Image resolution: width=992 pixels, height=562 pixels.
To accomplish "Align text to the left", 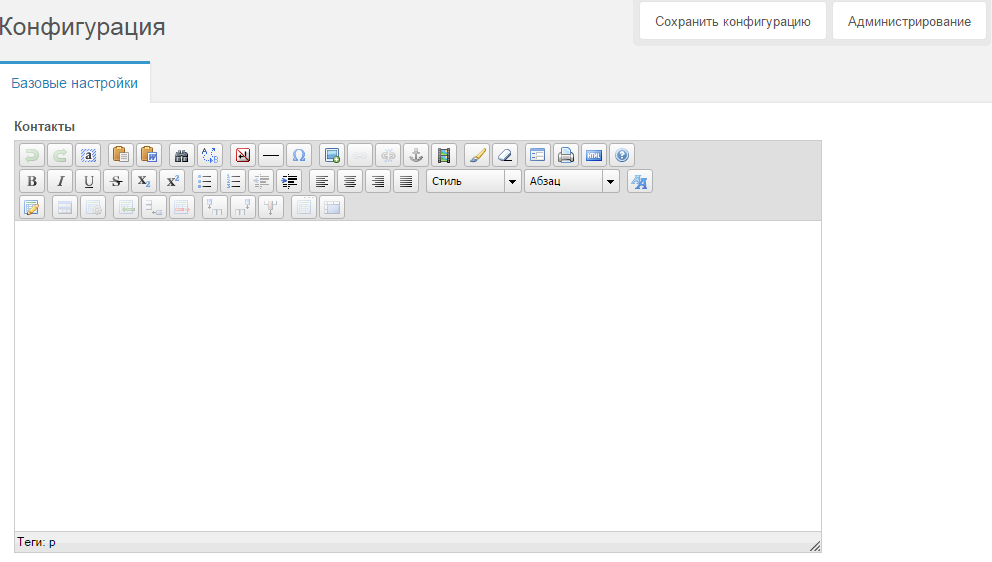I will tap(321, 182).
